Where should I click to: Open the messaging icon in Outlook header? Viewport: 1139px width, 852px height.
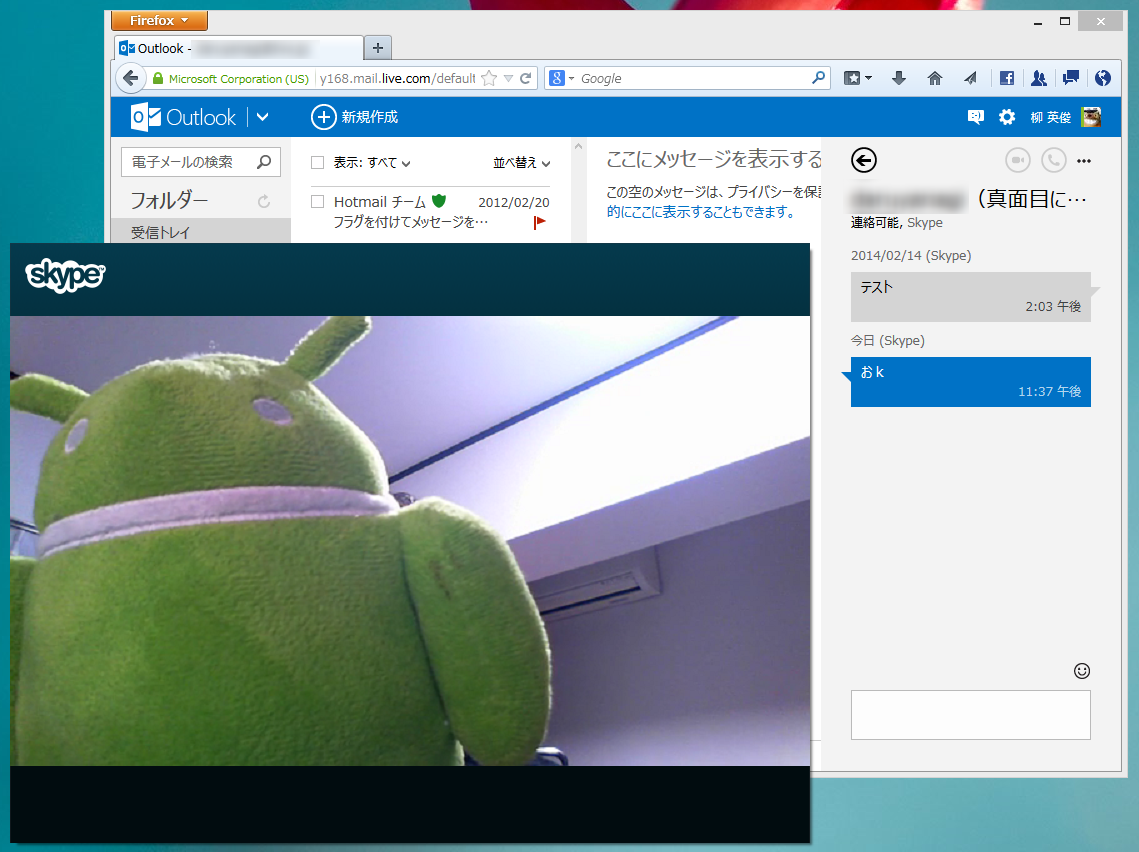point(975,117)
